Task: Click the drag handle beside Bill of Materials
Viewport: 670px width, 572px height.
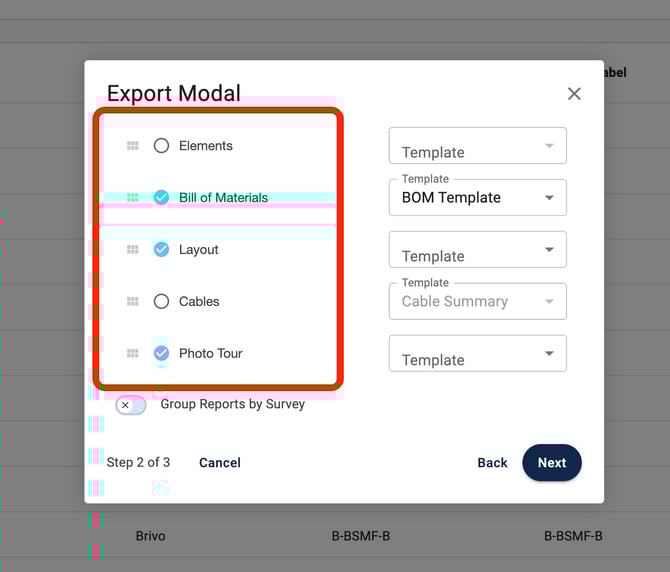Action: (x=132, y=198)
